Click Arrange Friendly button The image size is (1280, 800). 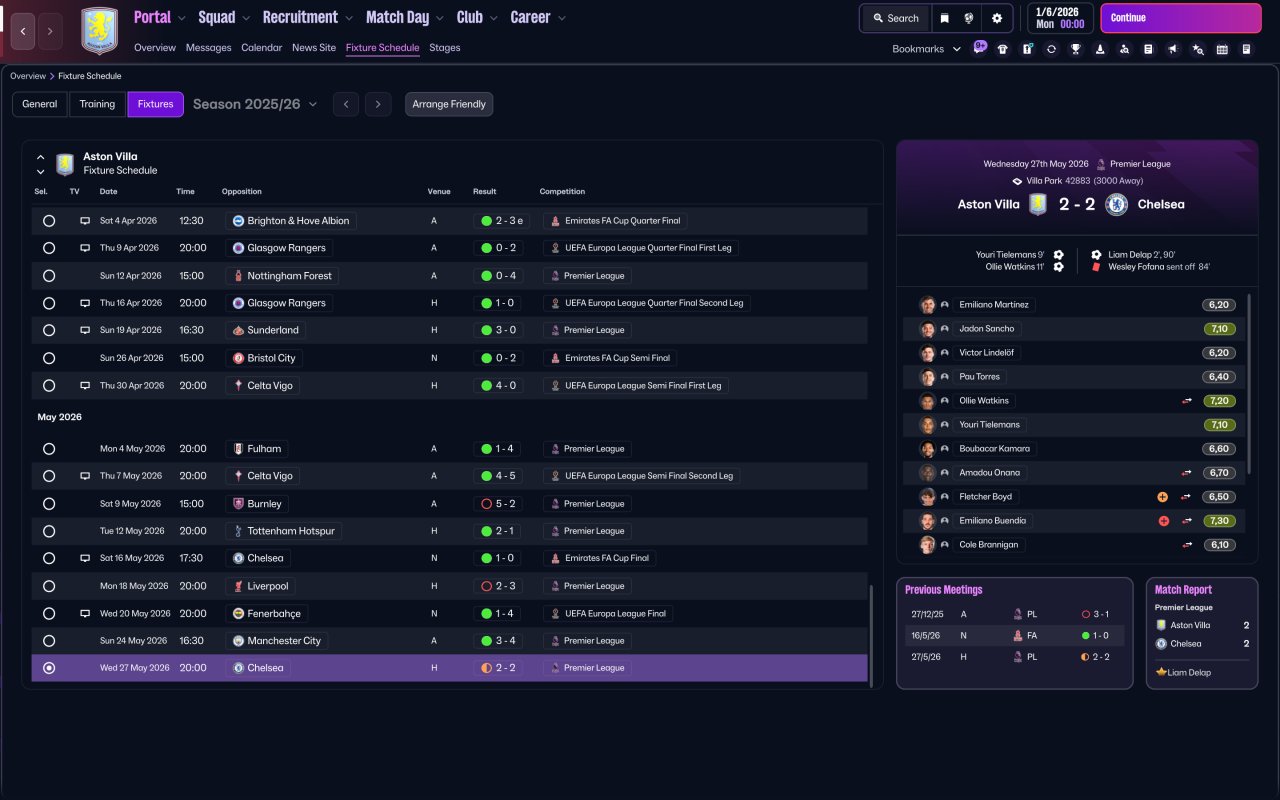(x=449, y=104)
